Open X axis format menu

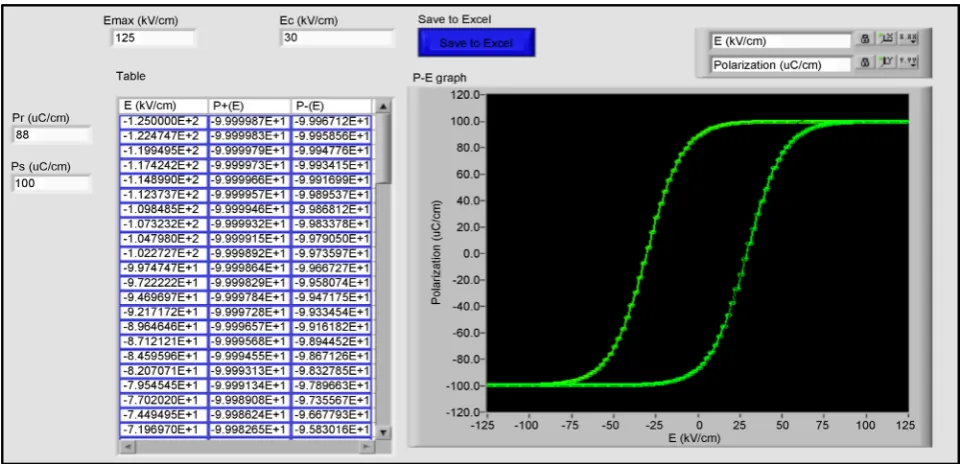click(908, 39)
